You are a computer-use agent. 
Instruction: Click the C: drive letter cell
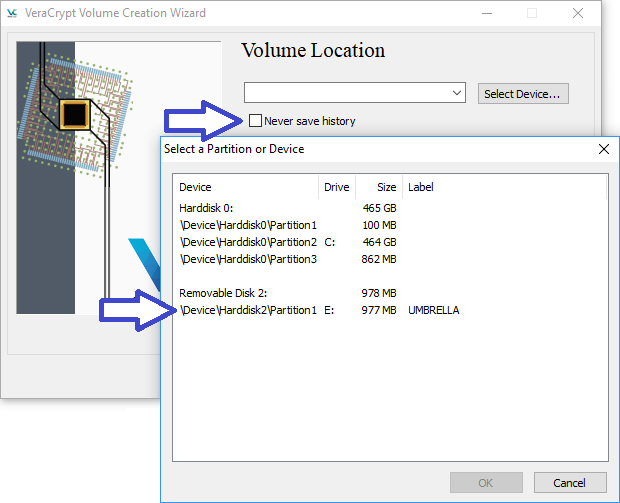coord(330,242)
